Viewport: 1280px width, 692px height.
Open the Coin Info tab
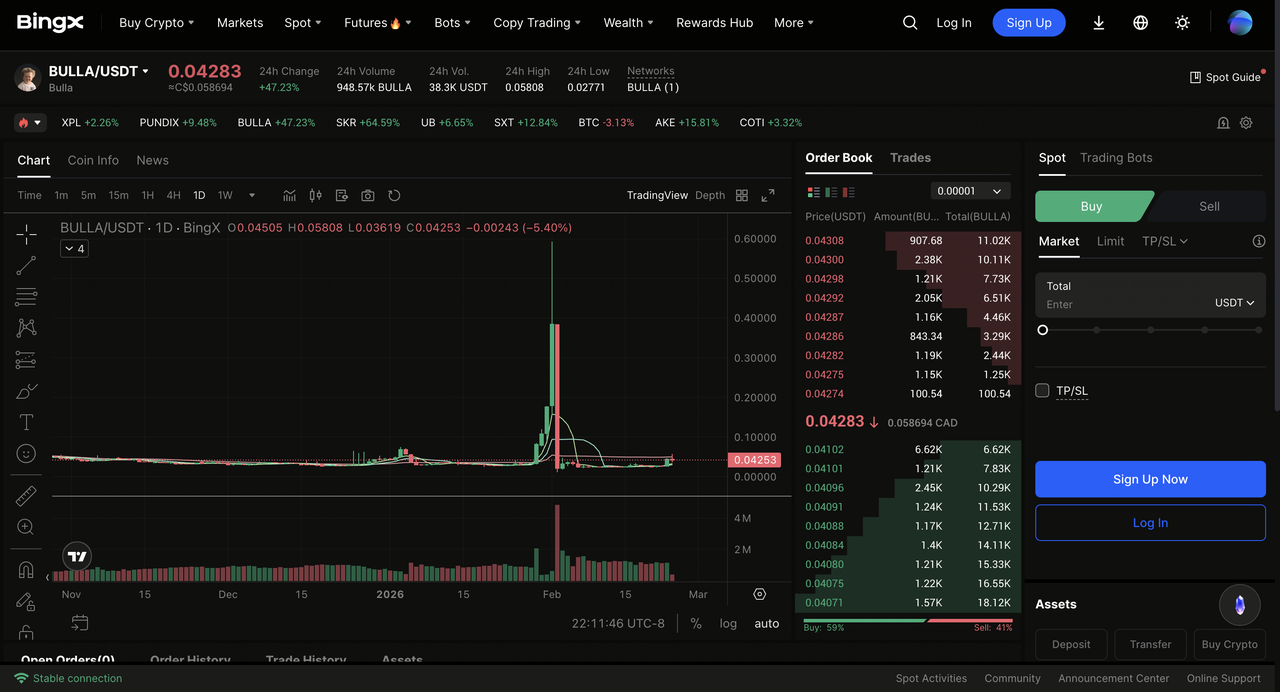point(93,160)
